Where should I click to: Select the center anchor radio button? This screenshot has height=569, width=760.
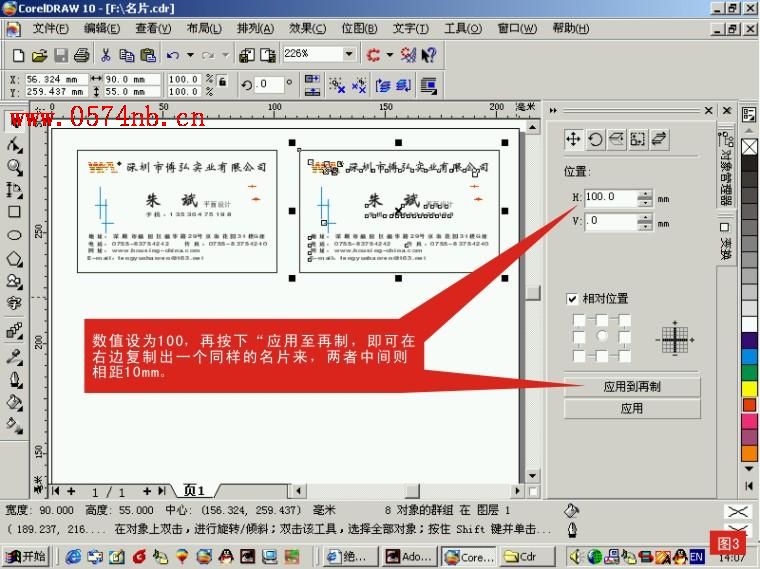click(602, 335)
